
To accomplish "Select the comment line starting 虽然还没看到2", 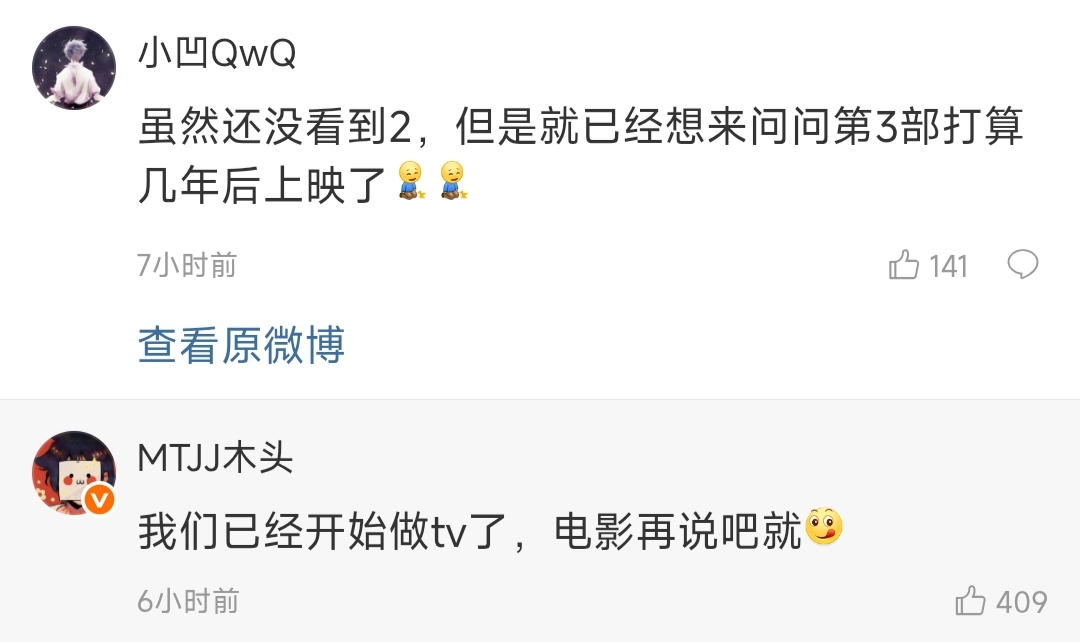I will [581, 126].
